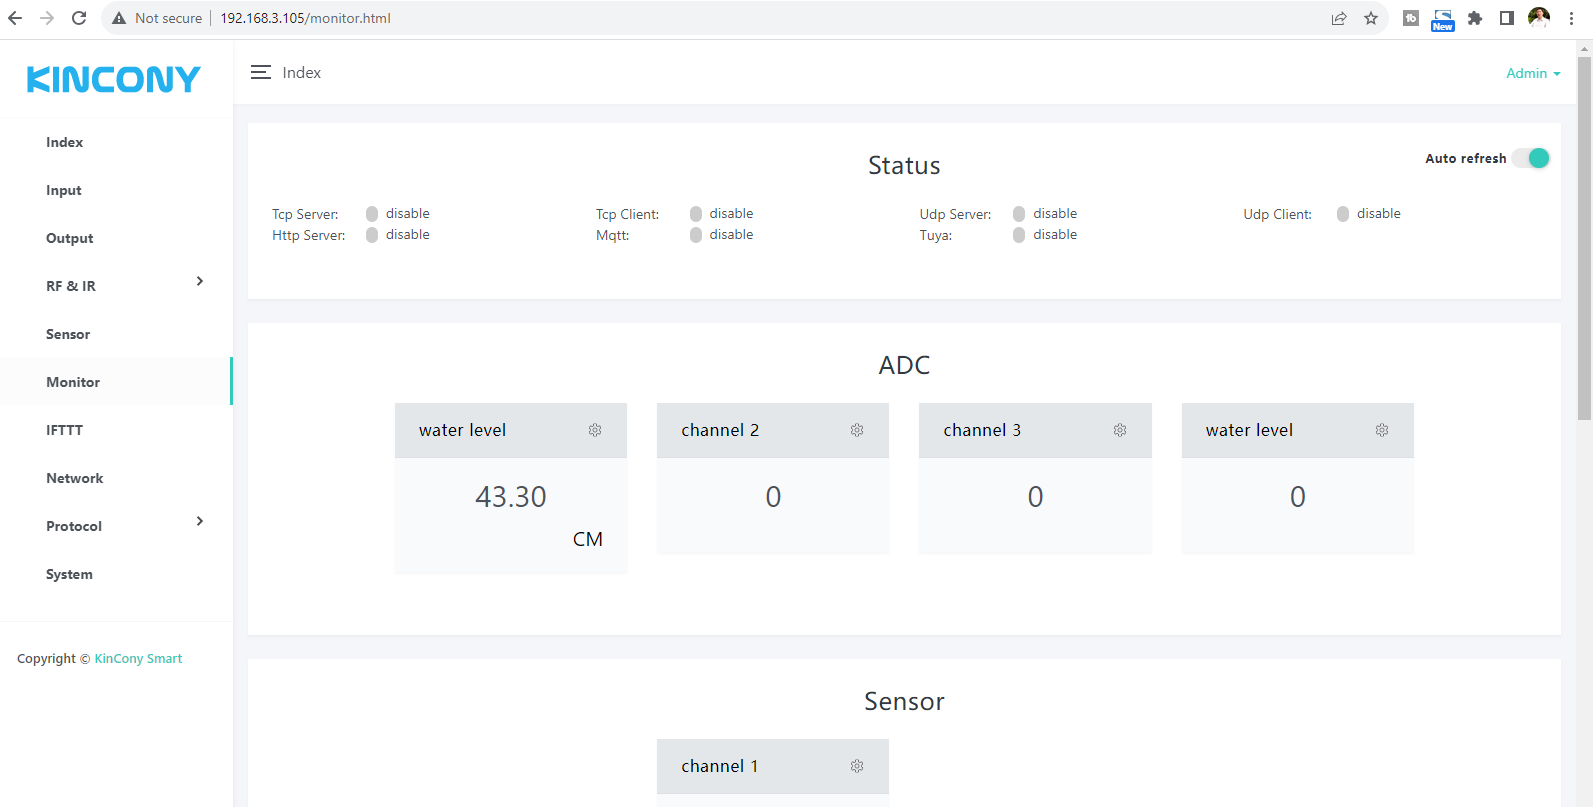Bookmark this page with the star icon

point(1371,18)
